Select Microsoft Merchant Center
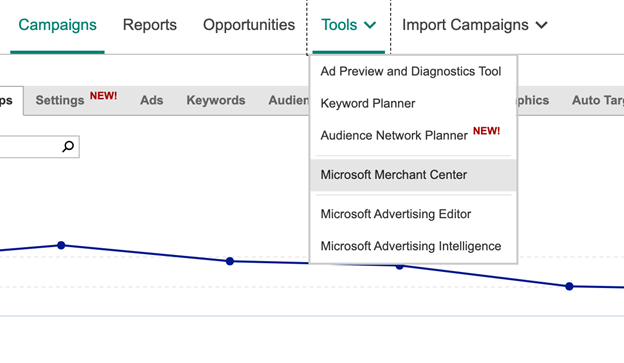624x363 pixels. [x=413, y=175]
